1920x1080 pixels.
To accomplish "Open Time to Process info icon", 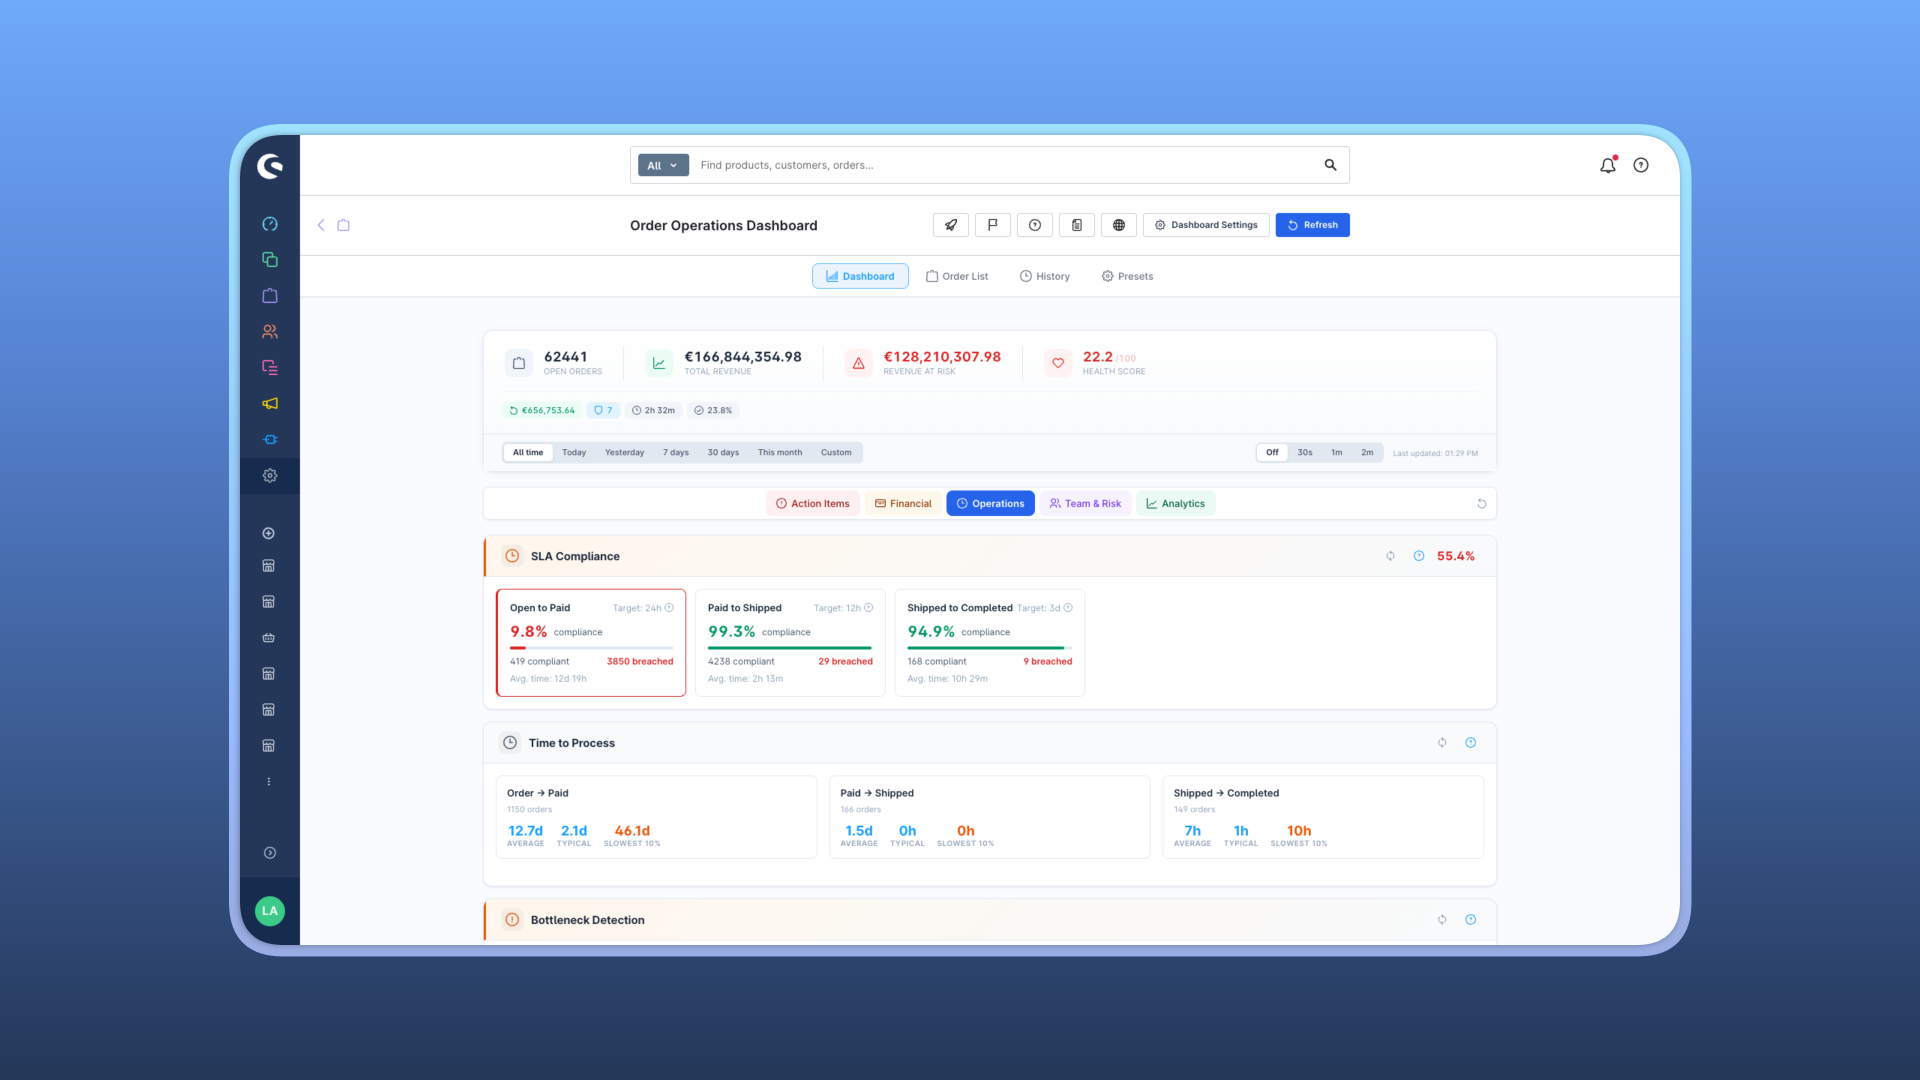I will (1471, 743).
